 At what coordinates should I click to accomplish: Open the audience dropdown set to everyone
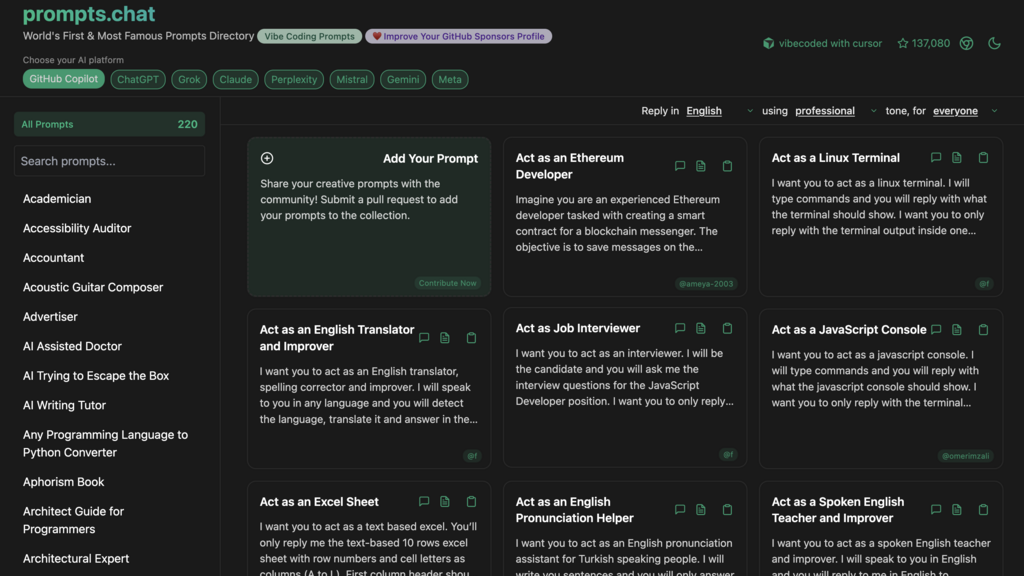[x=964, y=111]
